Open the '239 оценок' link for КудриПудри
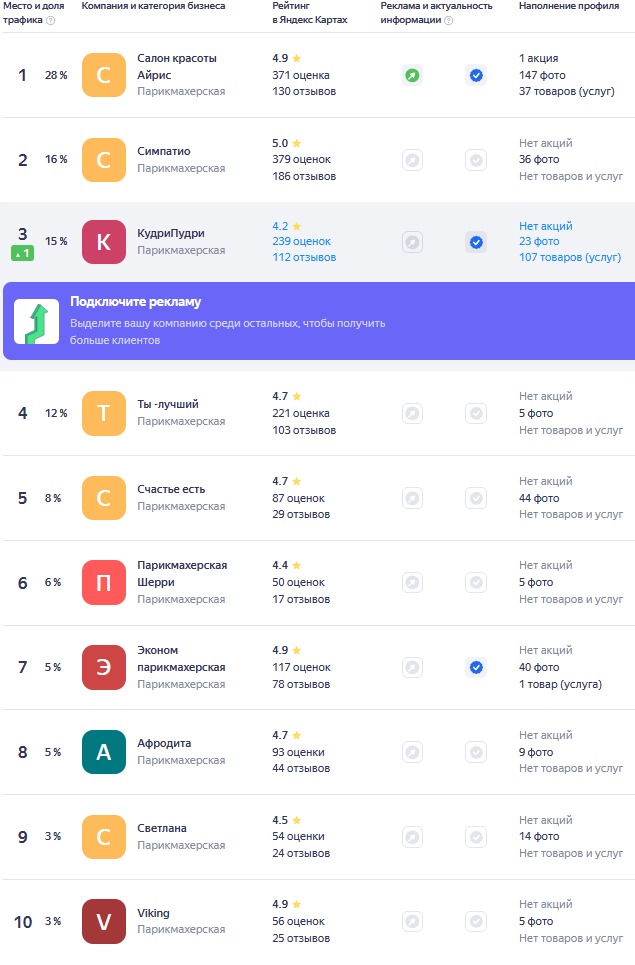635x965 pixels. pos(302,241)
